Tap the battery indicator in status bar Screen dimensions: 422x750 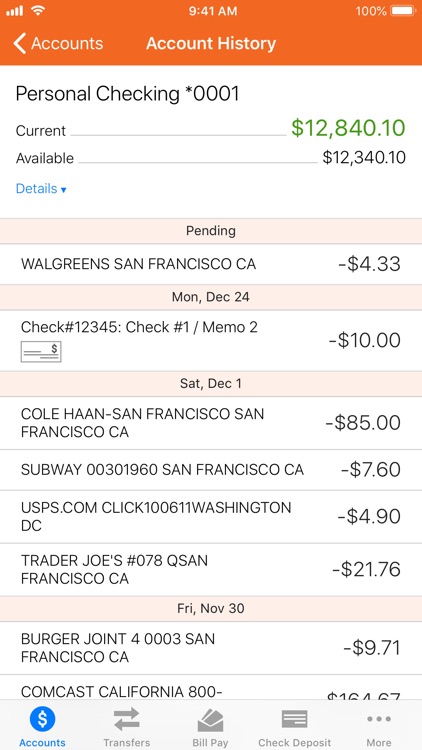point(403,11)
